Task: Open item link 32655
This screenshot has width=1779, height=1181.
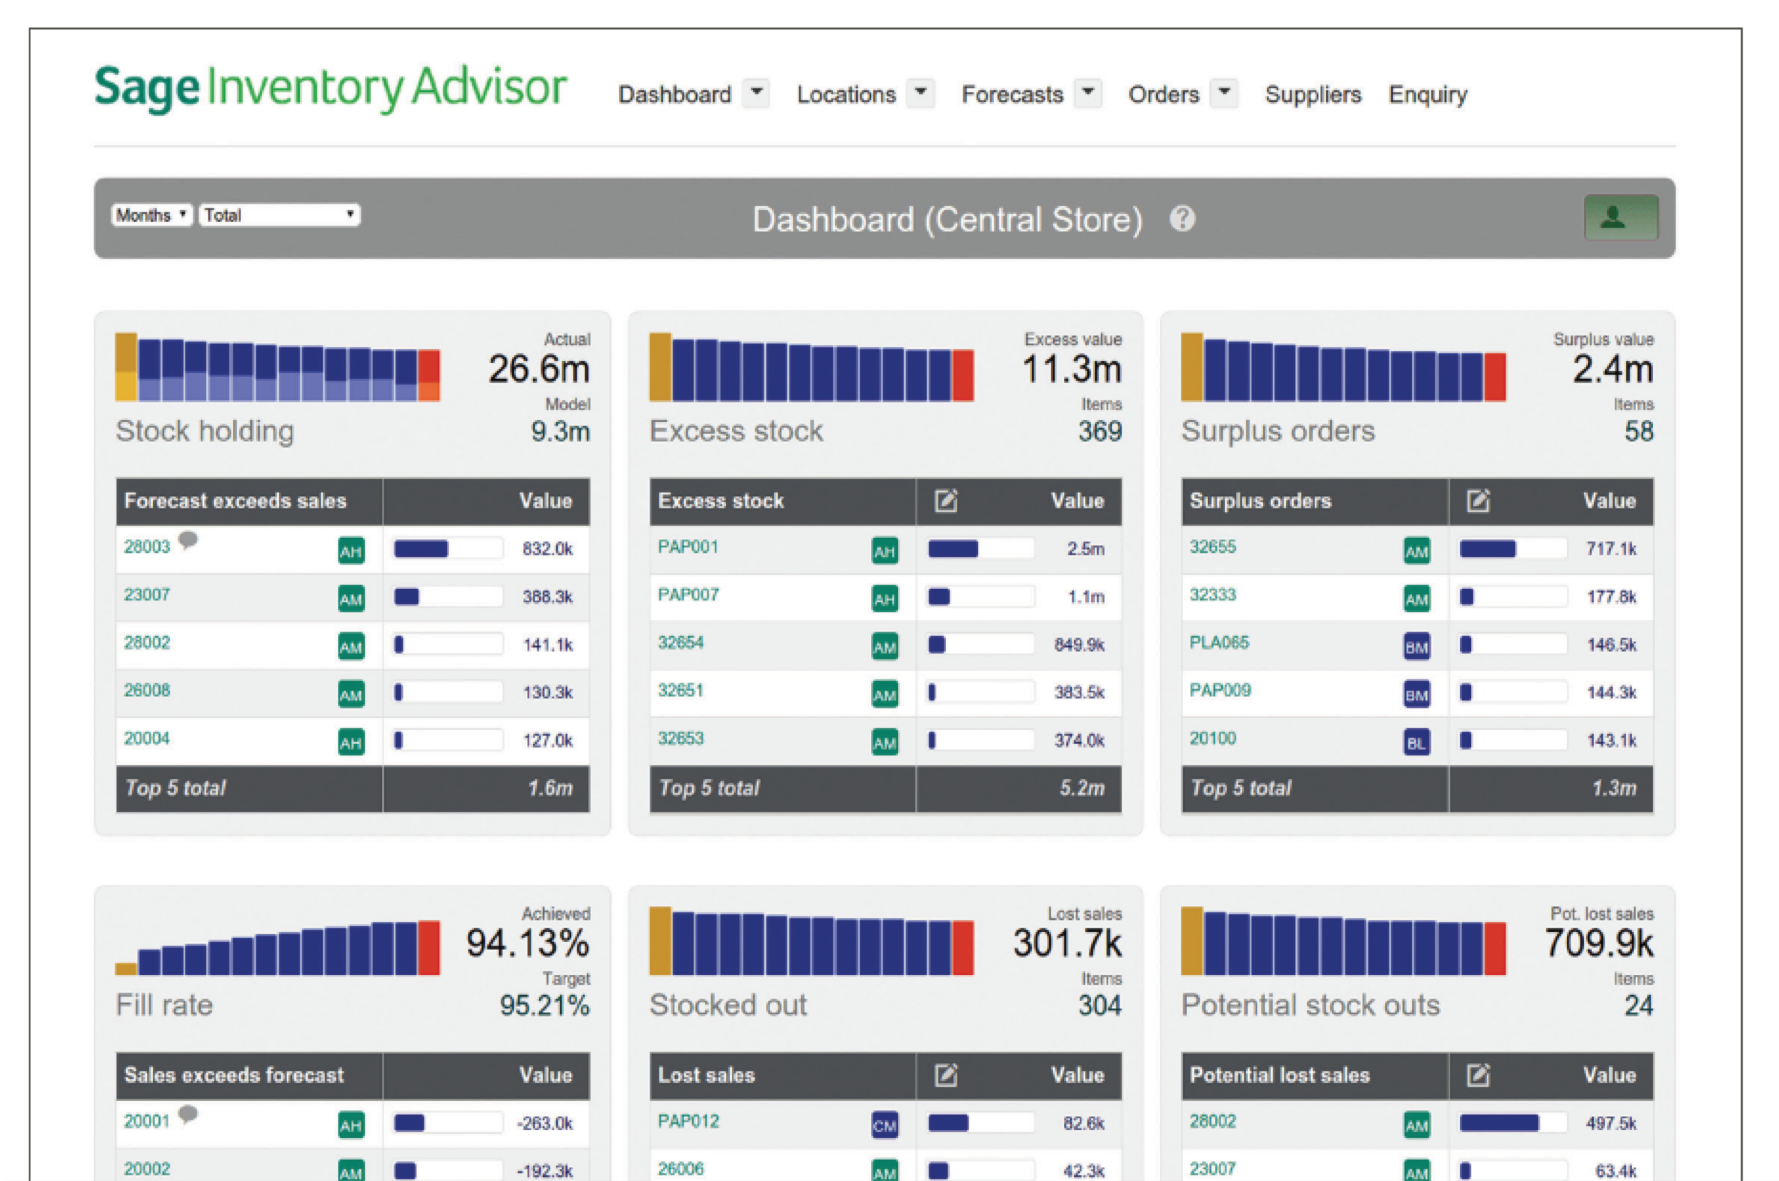Action: pos(1212,547)
